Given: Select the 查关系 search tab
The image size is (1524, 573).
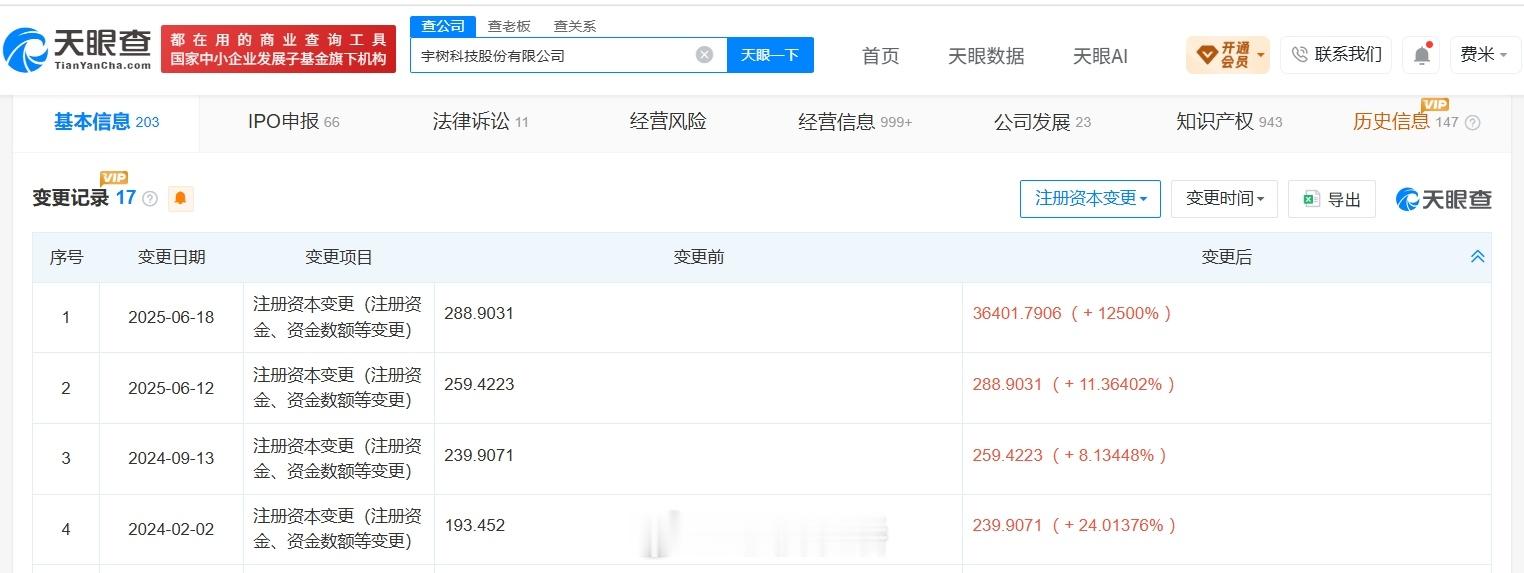Looking at the screenshot, I should pos(574,26).
